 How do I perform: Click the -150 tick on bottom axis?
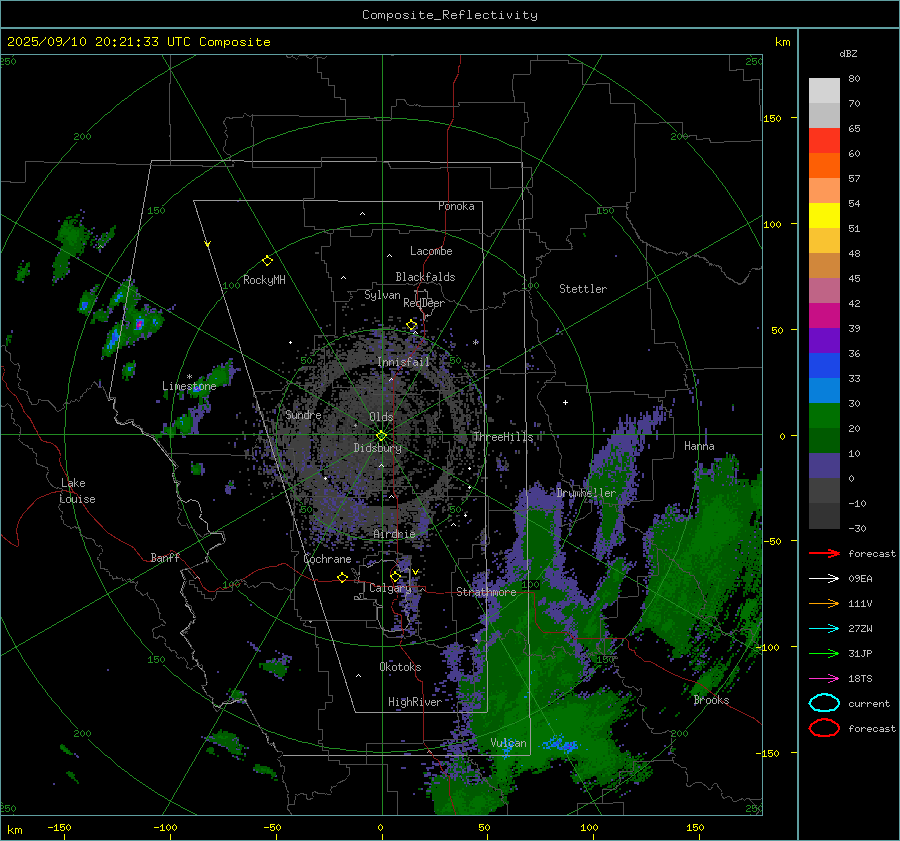pos(59,827)
